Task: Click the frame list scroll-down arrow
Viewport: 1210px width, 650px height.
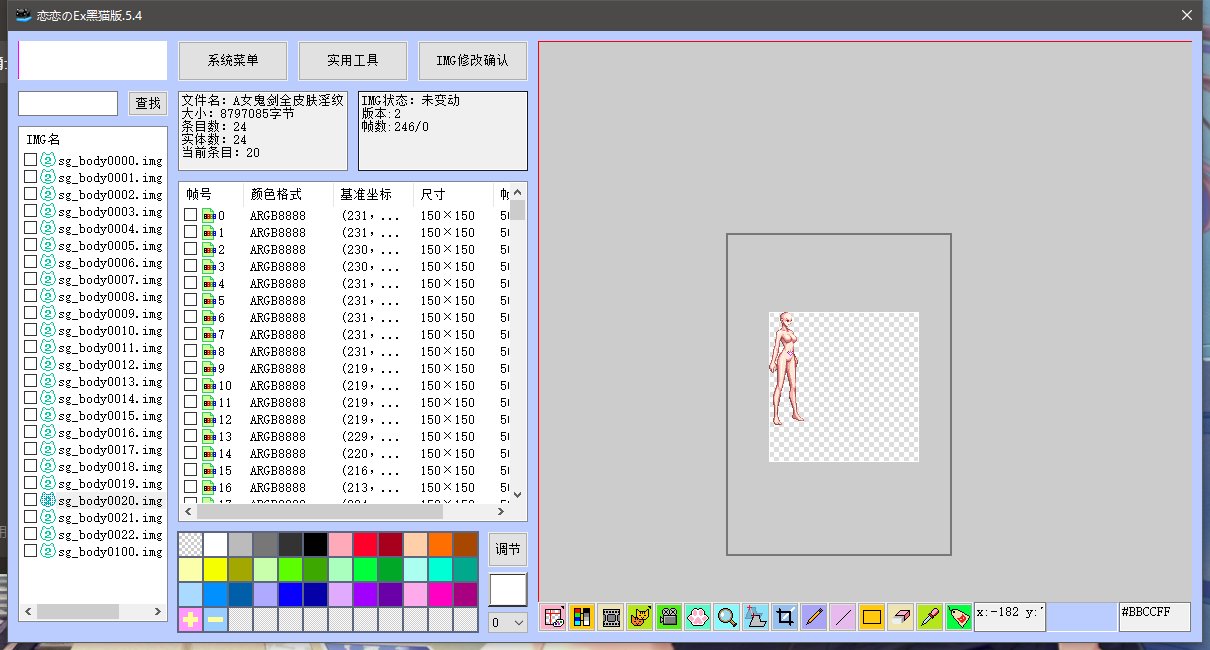Action: point(517,494)
